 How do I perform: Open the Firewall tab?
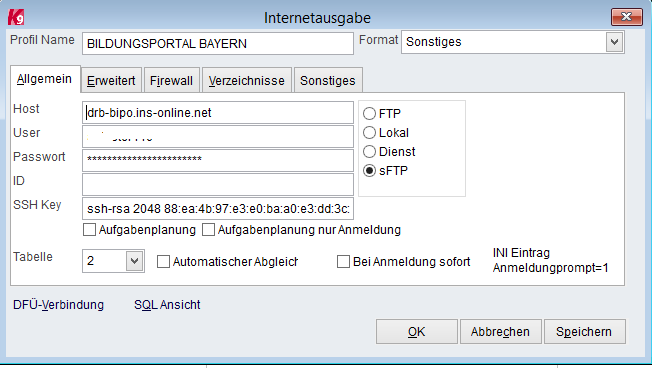[x=171, y=80]
